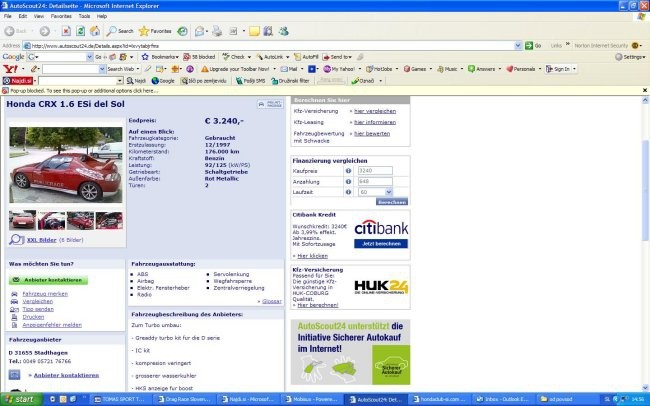This screenshot has height=406, width=650.
Task: Click the Print icon in toolbar
Action: 217,31
